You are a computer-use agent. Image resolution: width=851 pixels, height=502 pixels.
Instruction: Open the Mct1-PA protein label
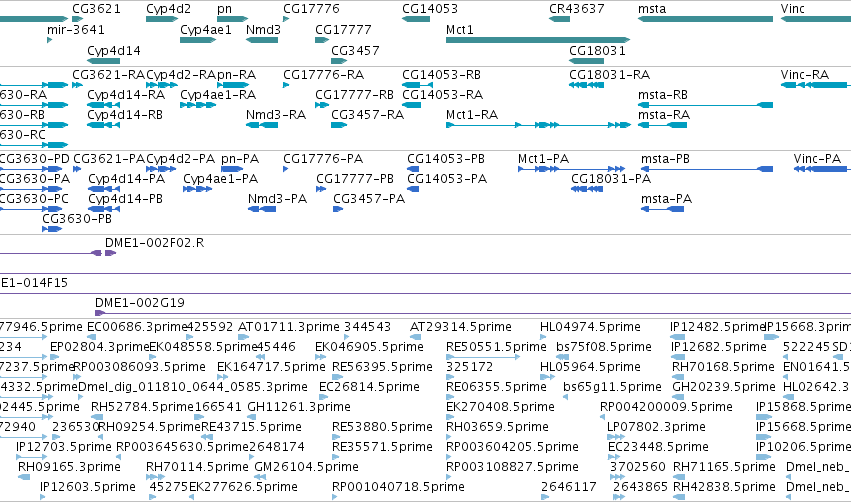click(543, 158)
